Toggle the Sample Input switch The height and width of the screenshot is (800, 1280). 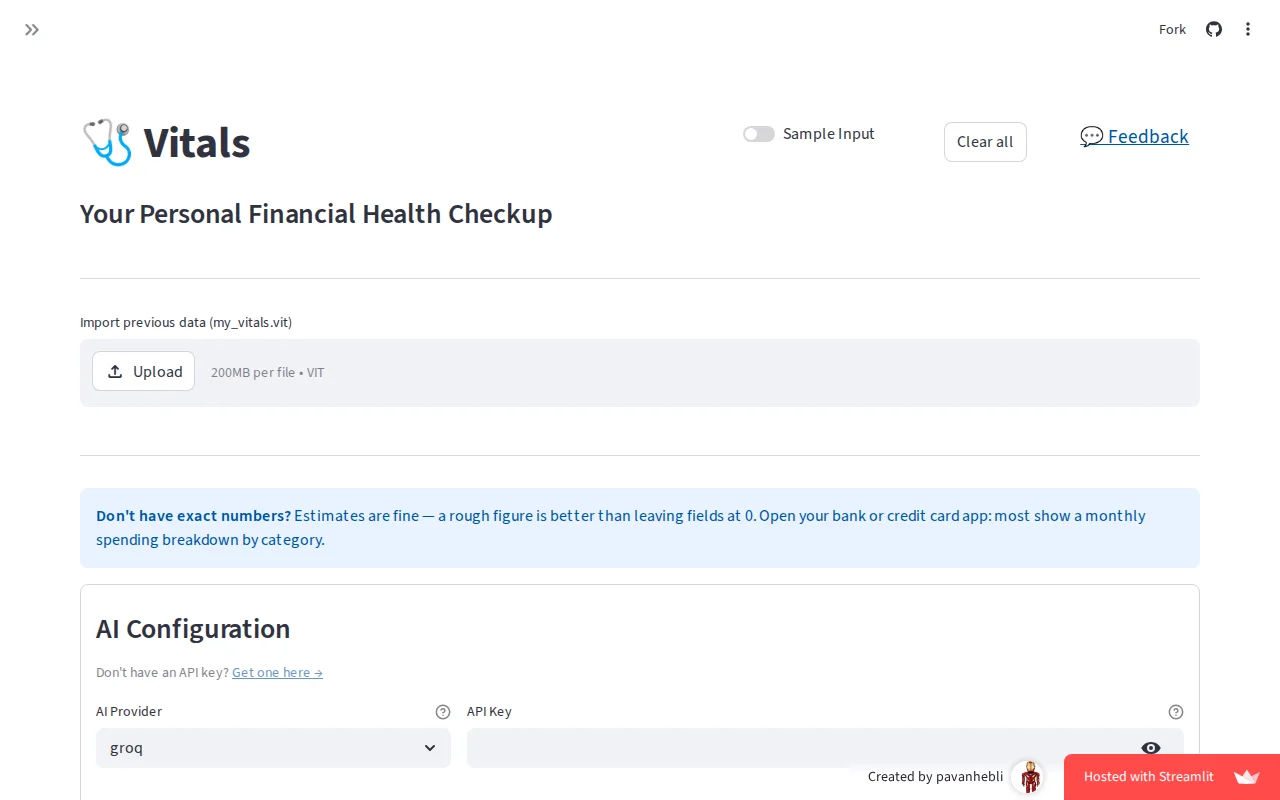tap(759, 134)
